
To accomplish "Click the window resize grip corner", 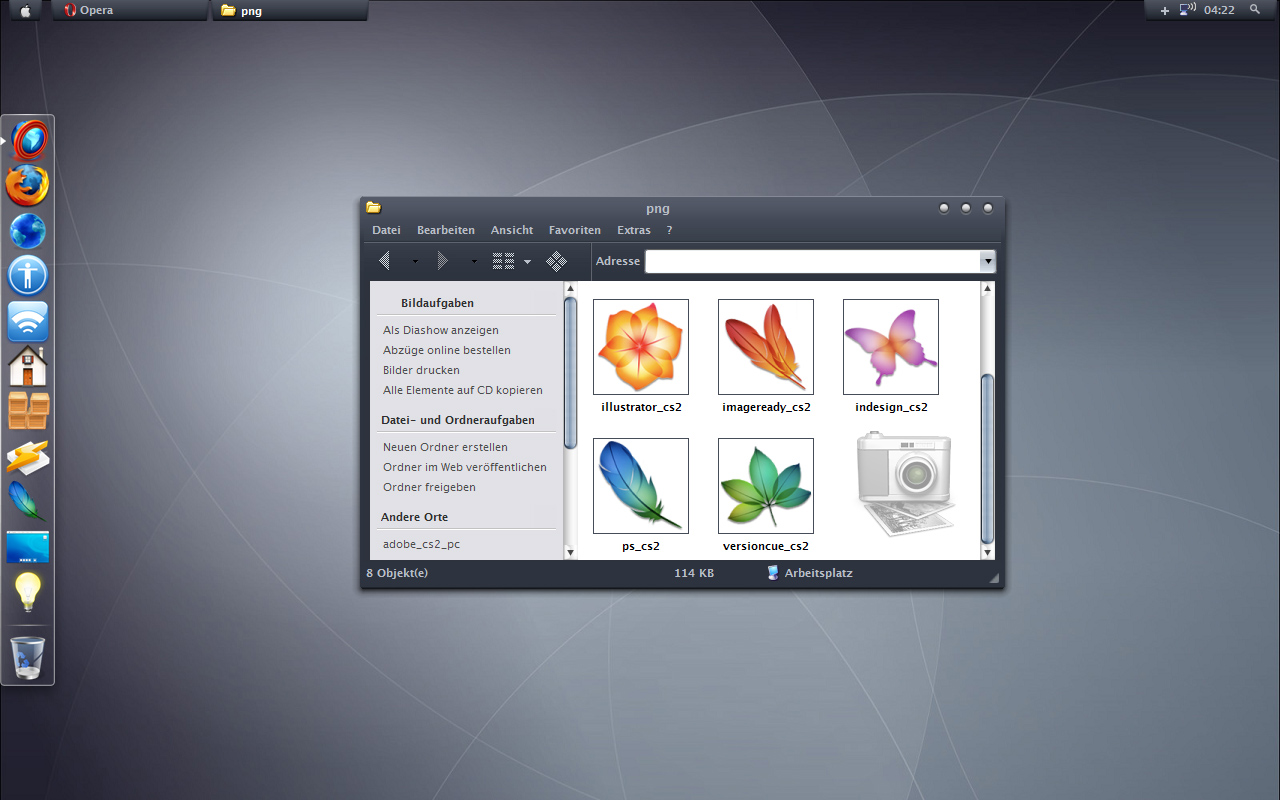I will click(993, 579).
